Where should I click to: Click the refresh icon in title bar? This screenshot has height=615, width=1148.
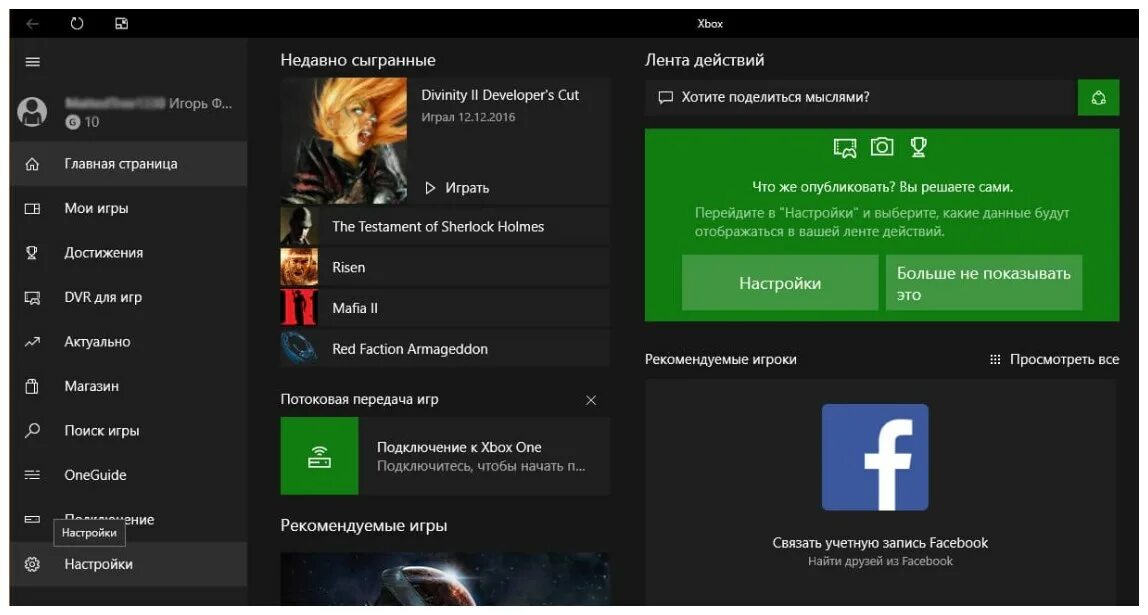tap(77, 23)
